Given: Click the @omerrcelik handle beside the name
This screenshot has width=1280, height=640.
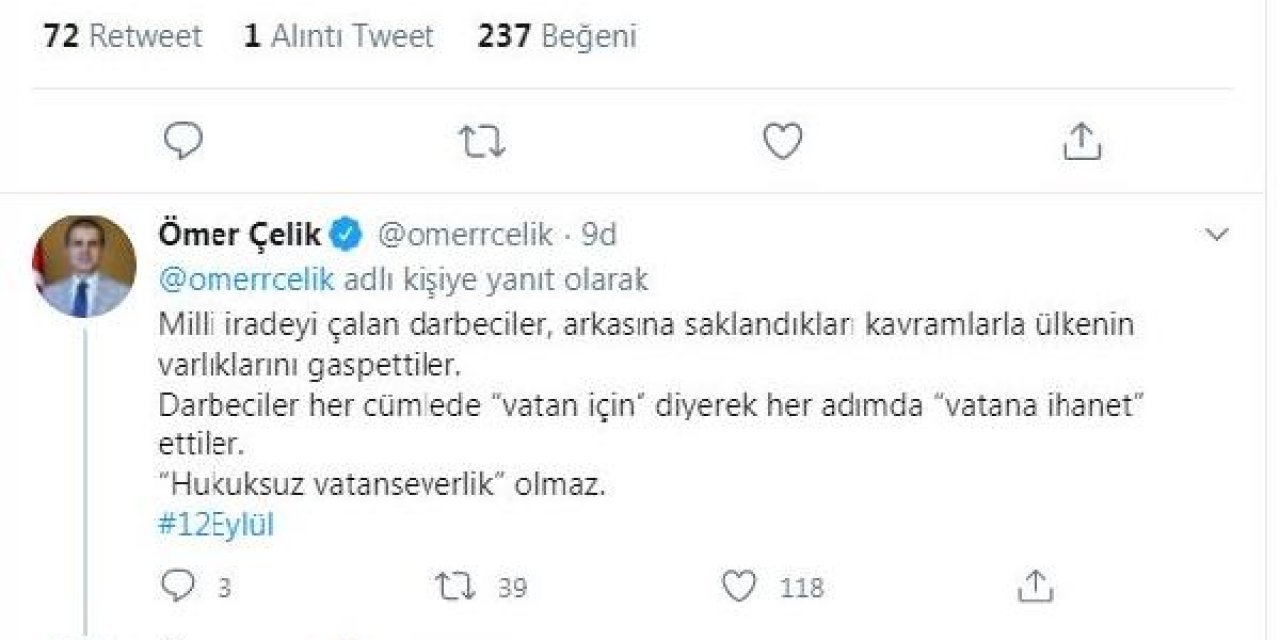Looking at the screenshot, I should pyautogui.click(x=463, y=235).
